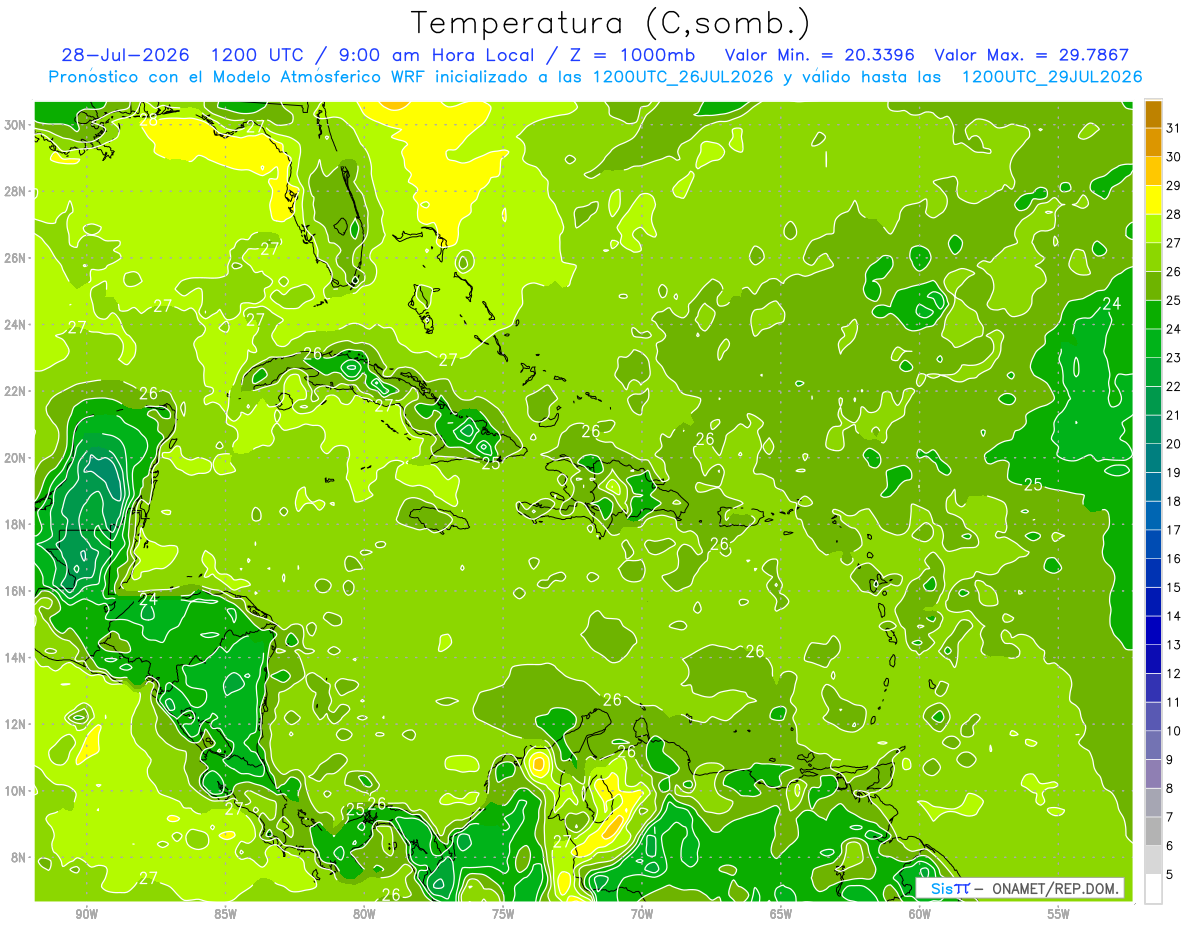Click the number 31 on the color scale

pos(1174,128)
